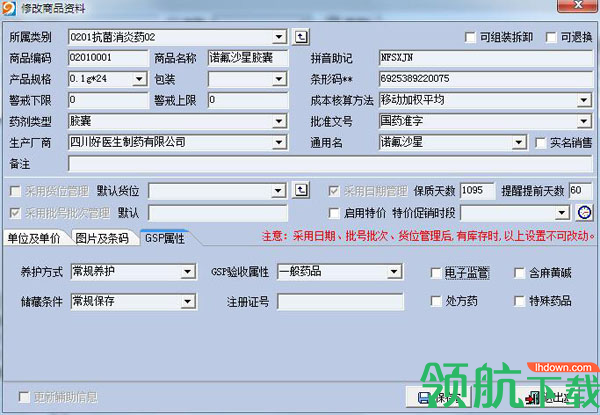This screenshot has height=415, width=600.
Task: Click the 警戒下限 field
Action: pos(108,100)
